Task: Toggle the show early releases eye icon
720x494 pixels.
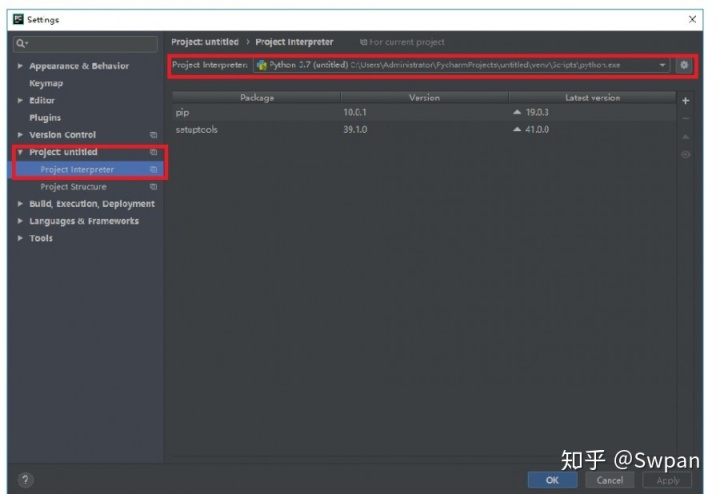Action: tap(686, 155)
